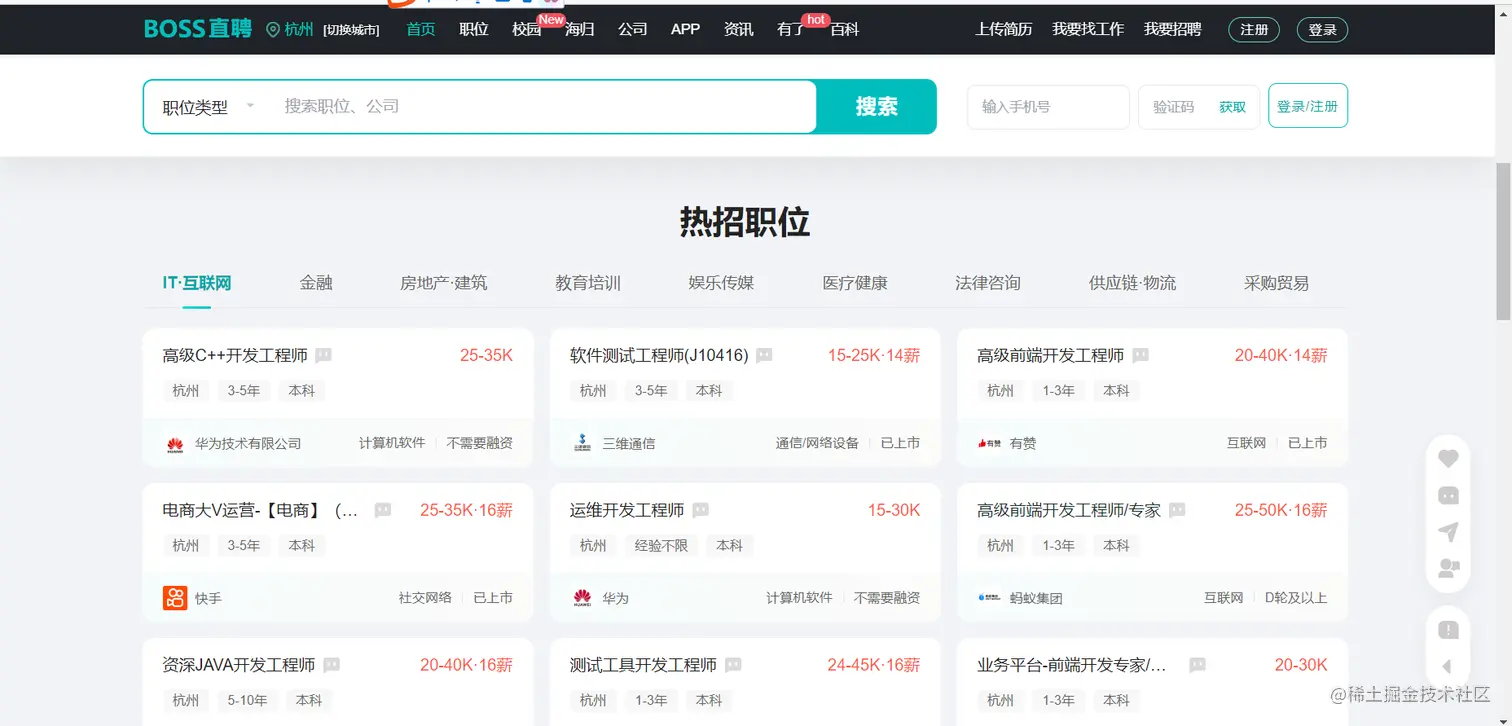1512x726 pixels.
Task: Open the chat icon beside 高级C++开发工程师
Action: [323, 355]
